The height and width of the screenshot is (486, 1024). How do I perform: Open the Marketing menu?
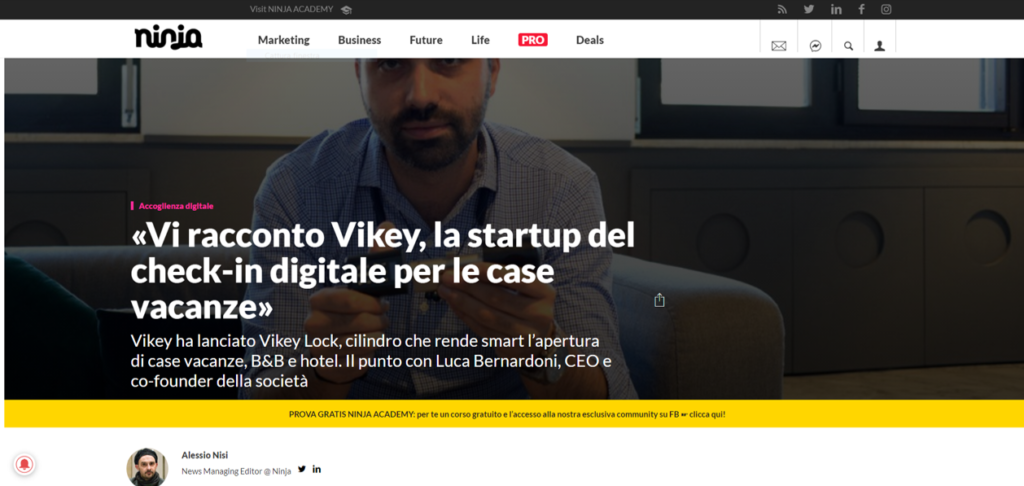pyautogui.click(x=283, y=40)
